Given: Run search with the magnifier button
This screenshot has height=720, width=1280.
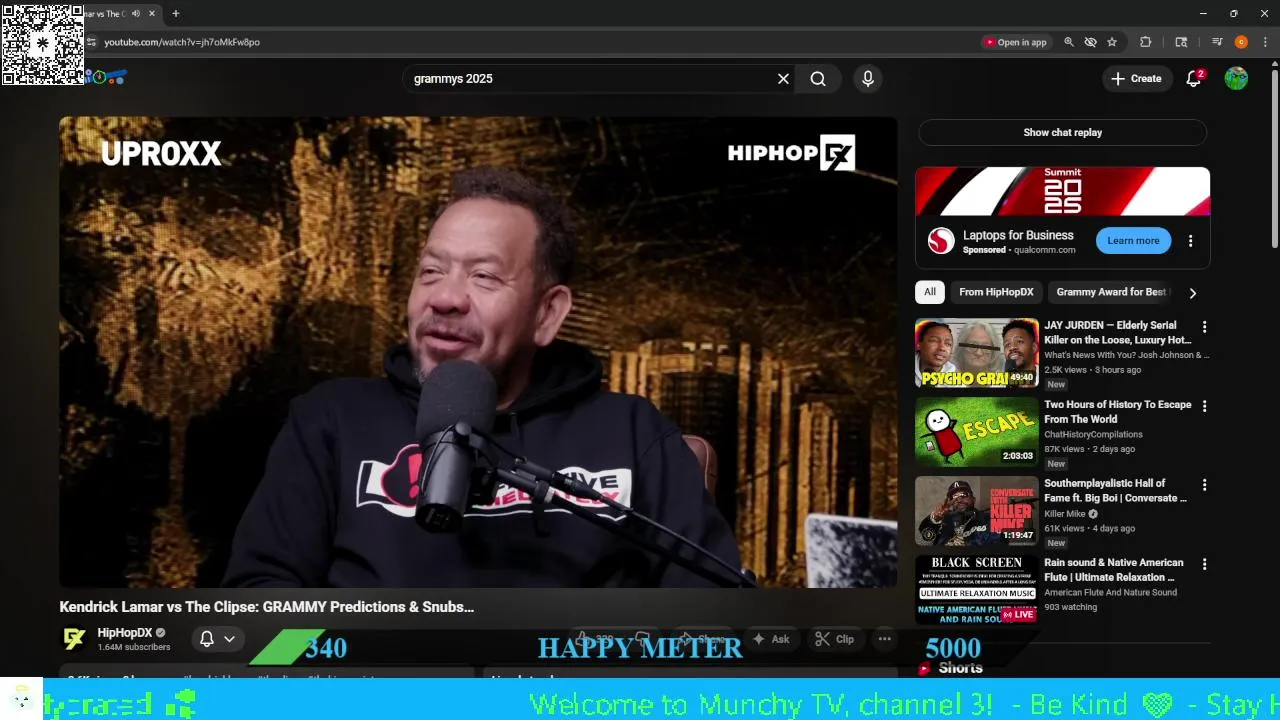Looking at the screenshot, I should pos(818,79).
